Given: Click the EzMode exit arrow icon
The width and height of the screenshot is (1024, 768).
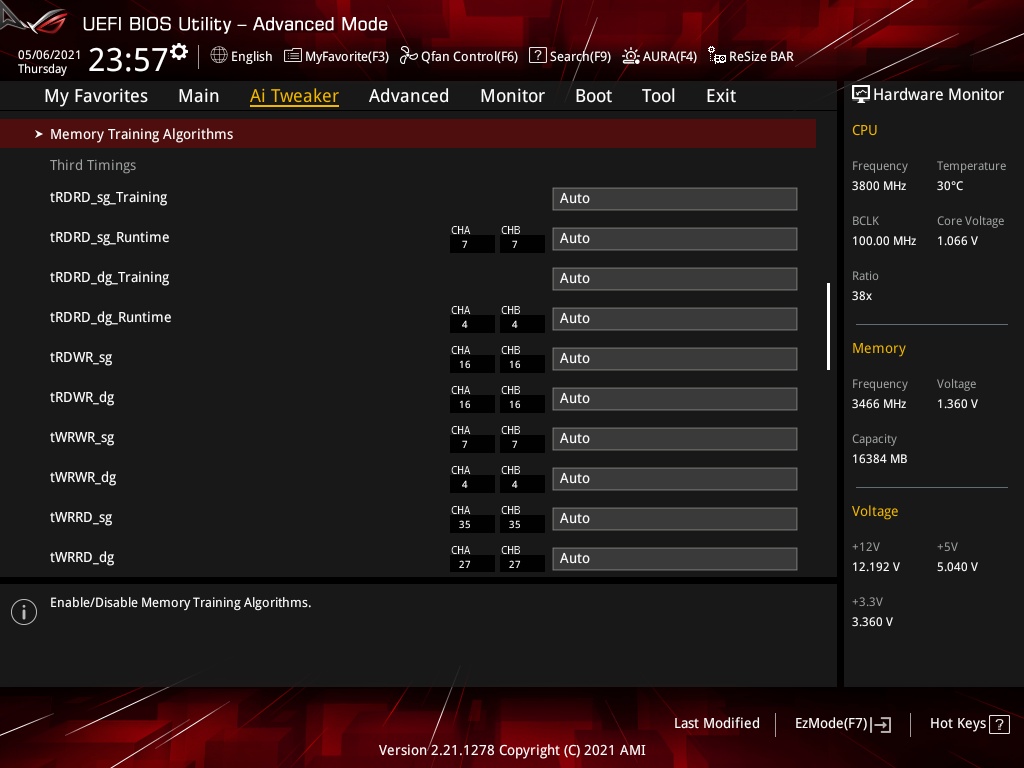Looking at the screenshot, I should pyautogui.click(x=882, y=724).
